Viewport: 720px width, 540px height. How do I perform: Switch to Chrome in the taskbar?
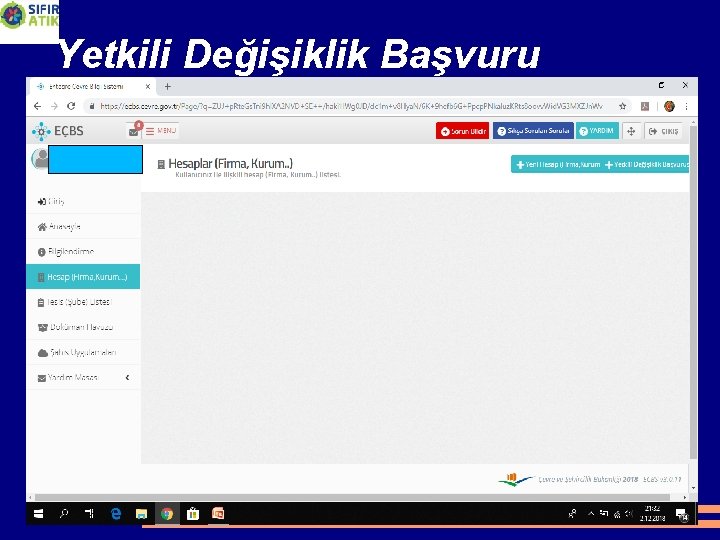pyautogui.click(x=167, y=514)
